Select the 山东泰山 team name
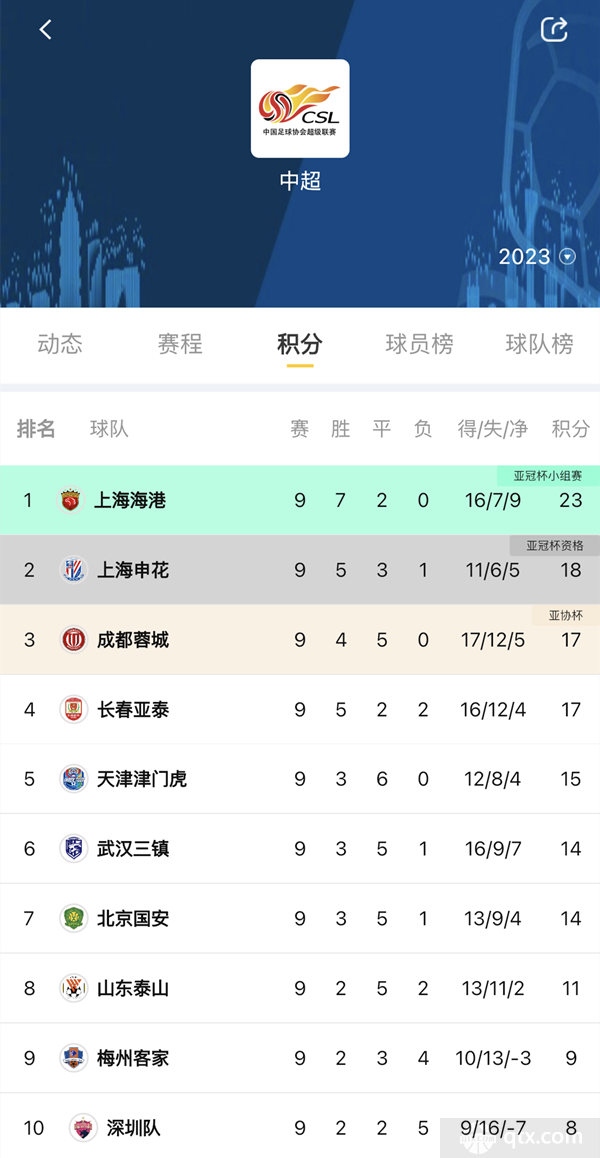 point(133,988)
